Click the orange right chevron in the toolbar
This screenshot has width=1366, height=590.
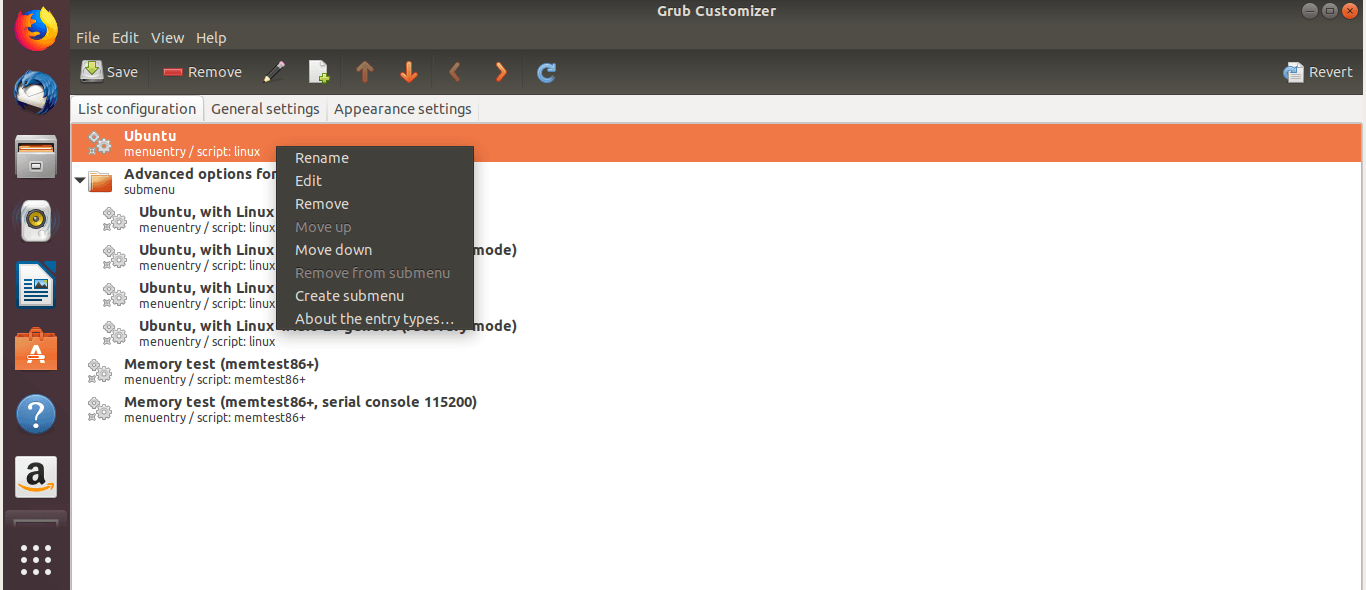pos(501,72)
